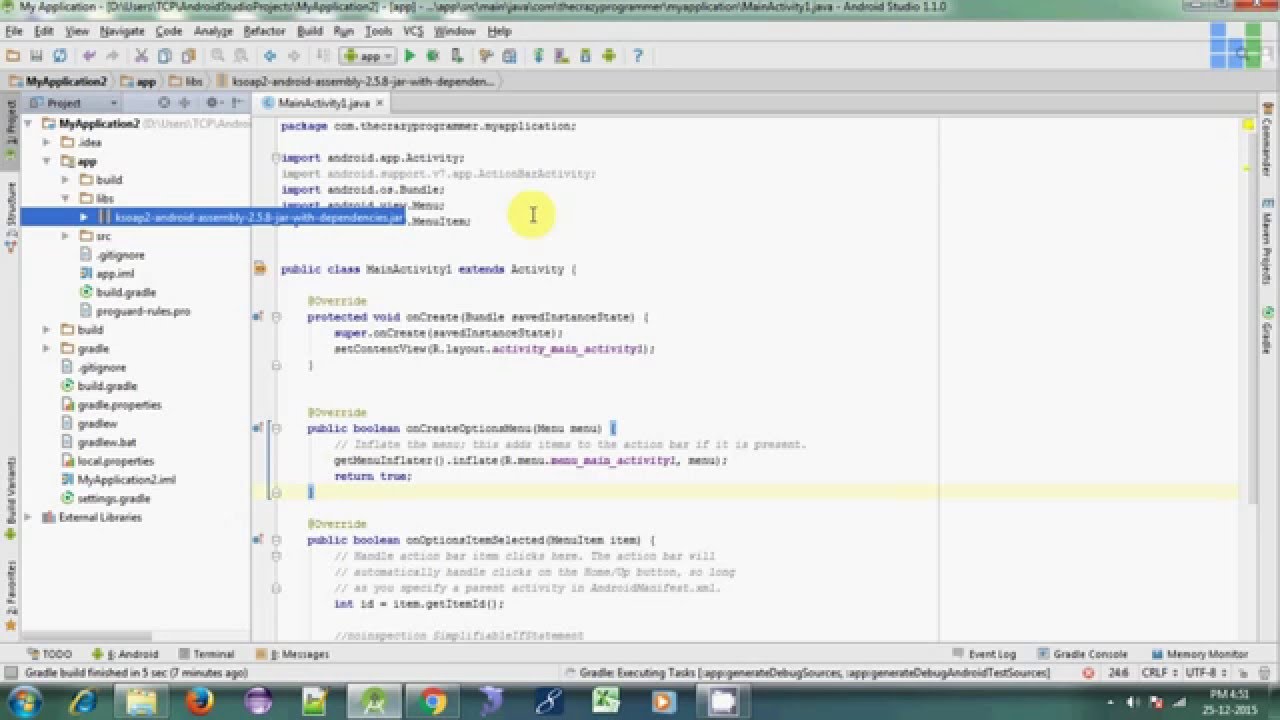The image size is (1280, 720).
Task: Click the Paste toolbar icon
Action: pos(187,56)
